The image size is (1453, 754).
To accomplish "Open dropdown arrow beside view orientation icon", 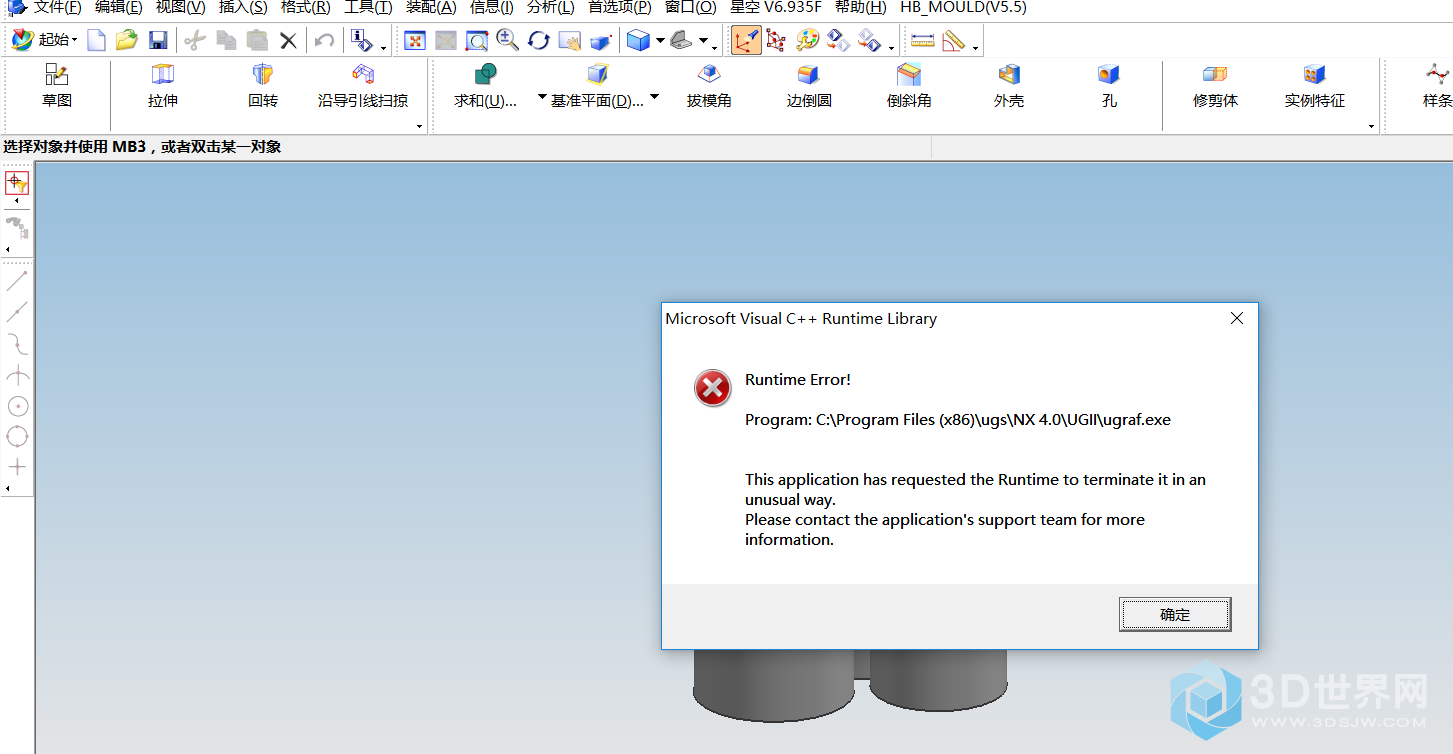I will [x=703, y=41].
